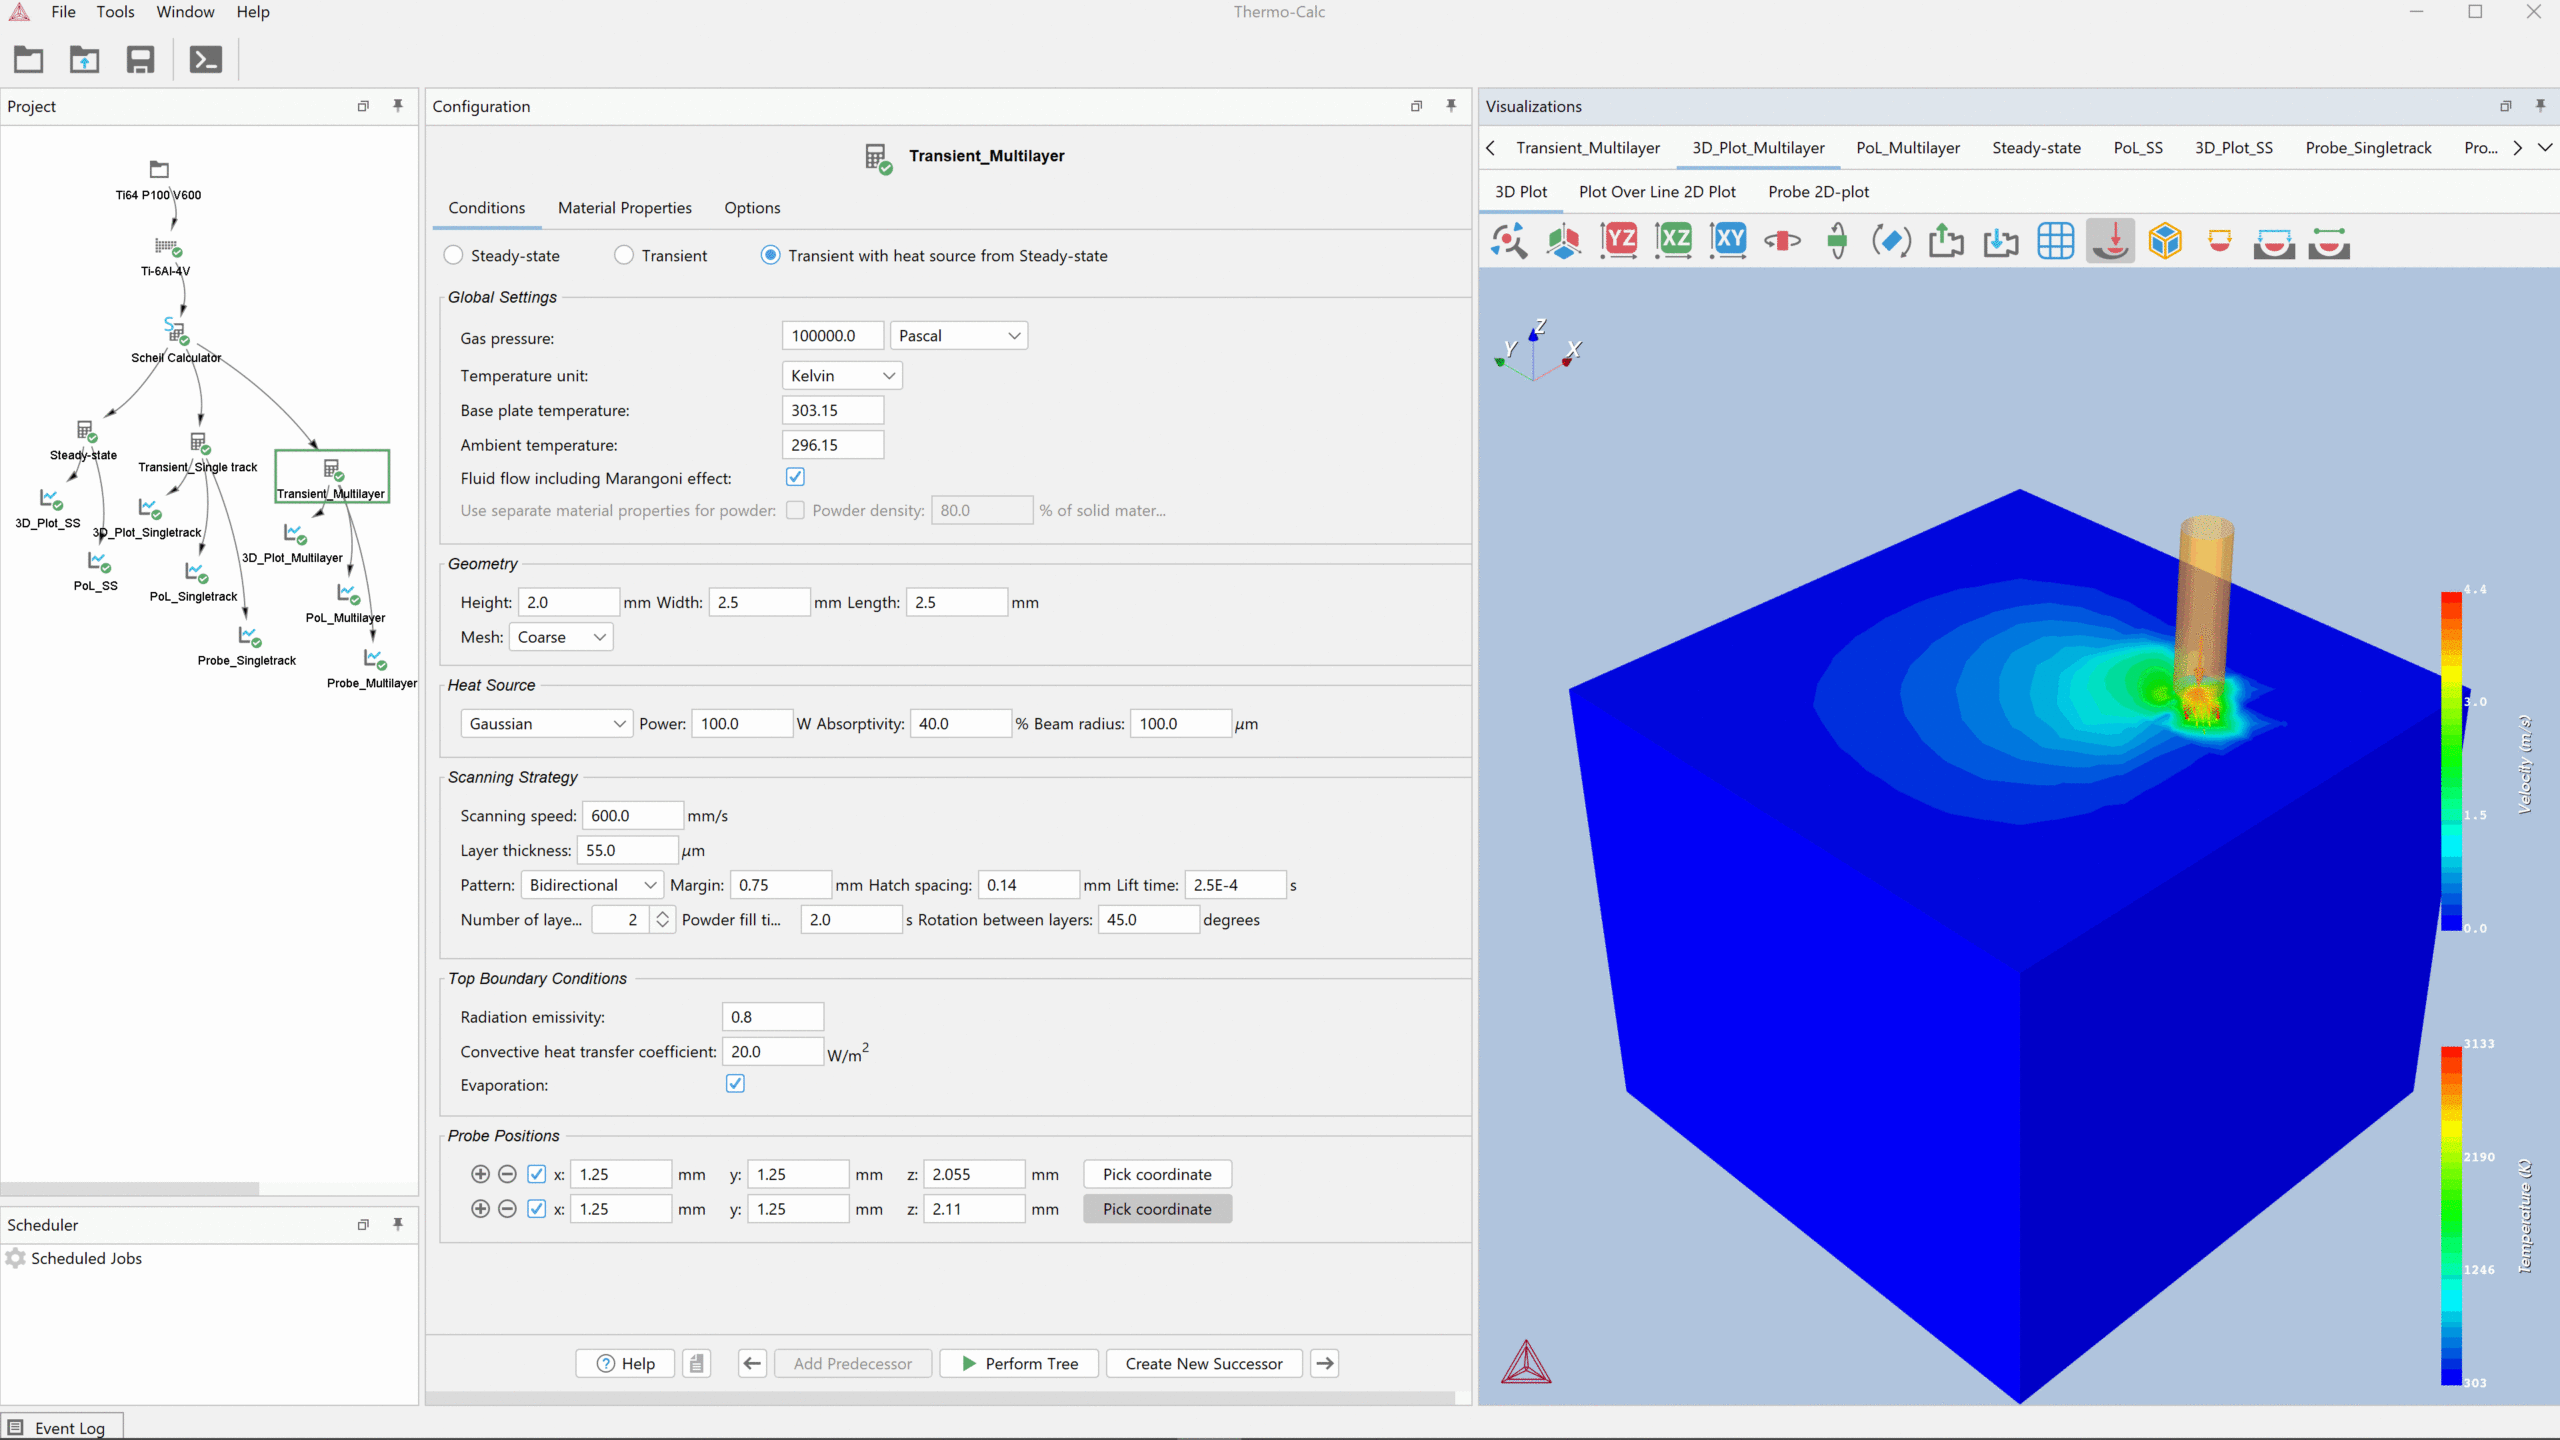Increase Number of layers with the stepper
The image size is (2560, 1440).
pos(664,913)
